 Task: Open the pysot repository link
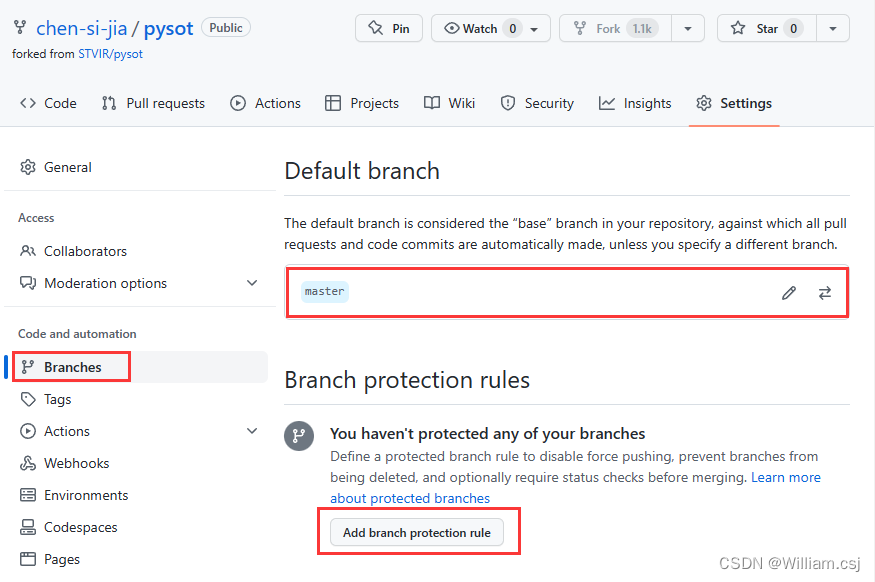point(169,28)
